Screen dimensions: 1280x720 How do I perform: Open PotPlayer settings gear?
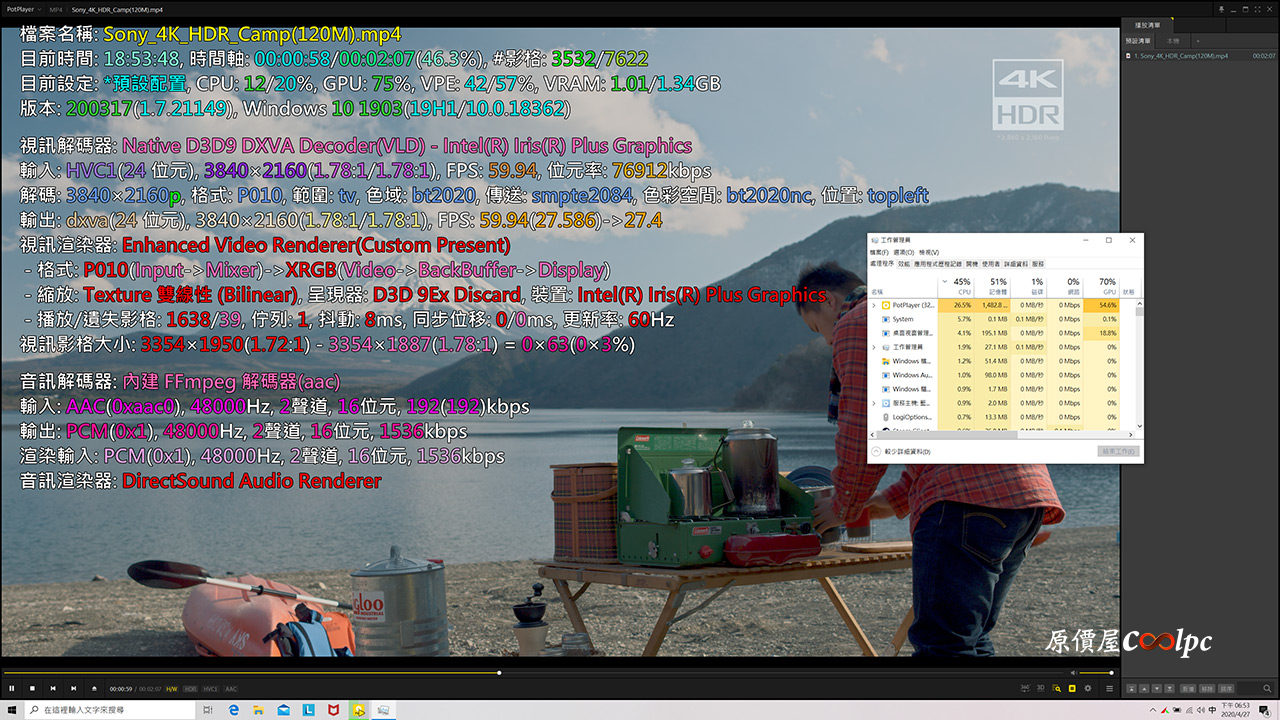[x=1088, y=688]
